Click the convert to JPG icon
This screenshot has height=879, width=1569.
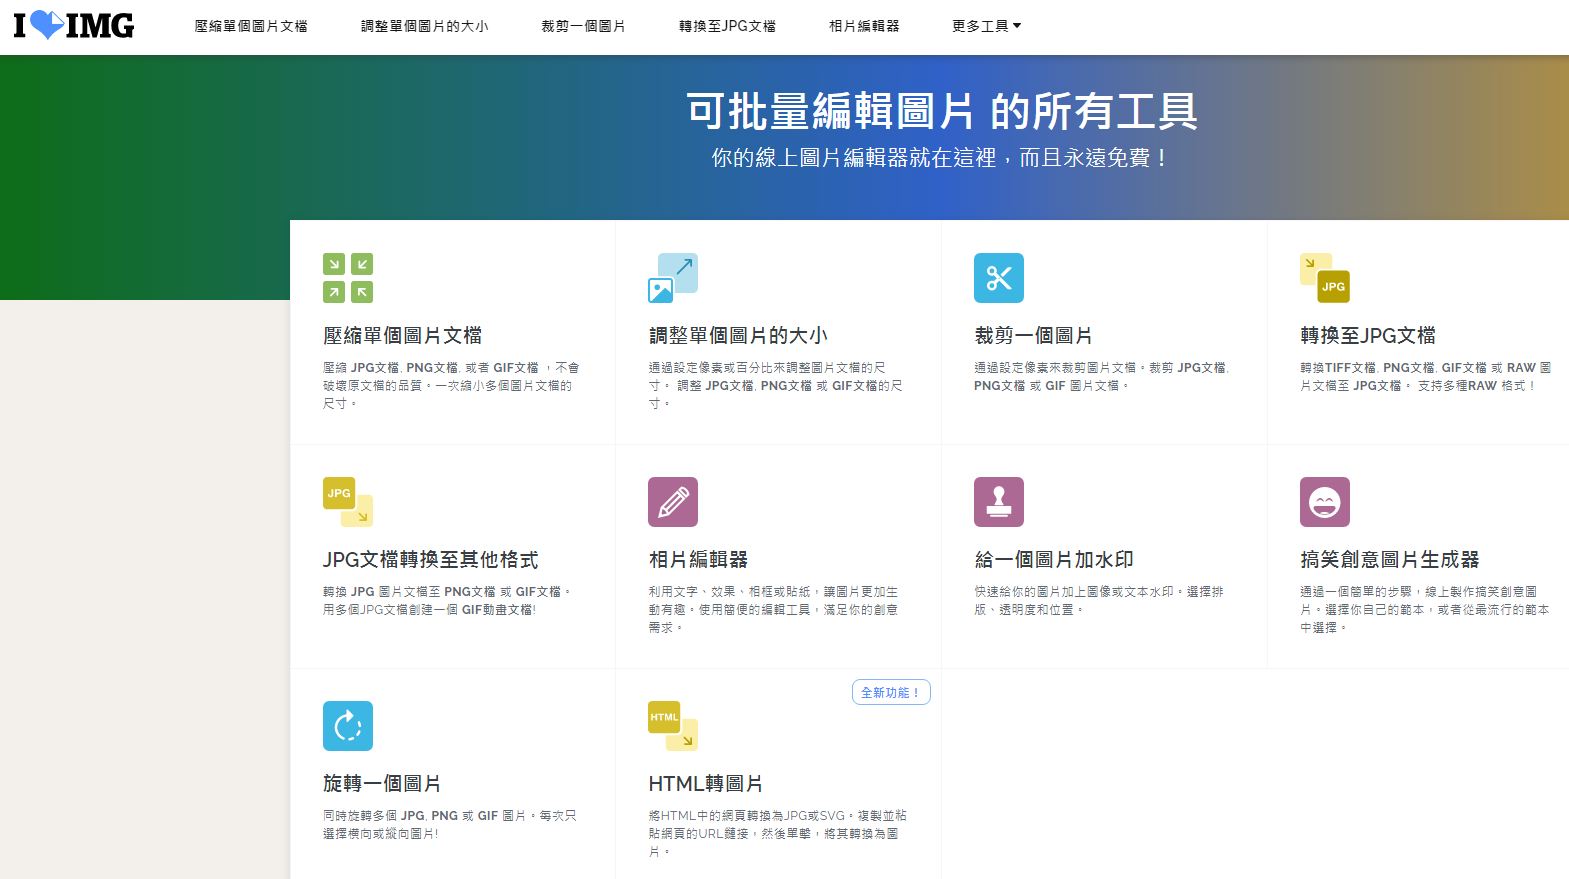pyautogui.click(x=1325, y=278)
